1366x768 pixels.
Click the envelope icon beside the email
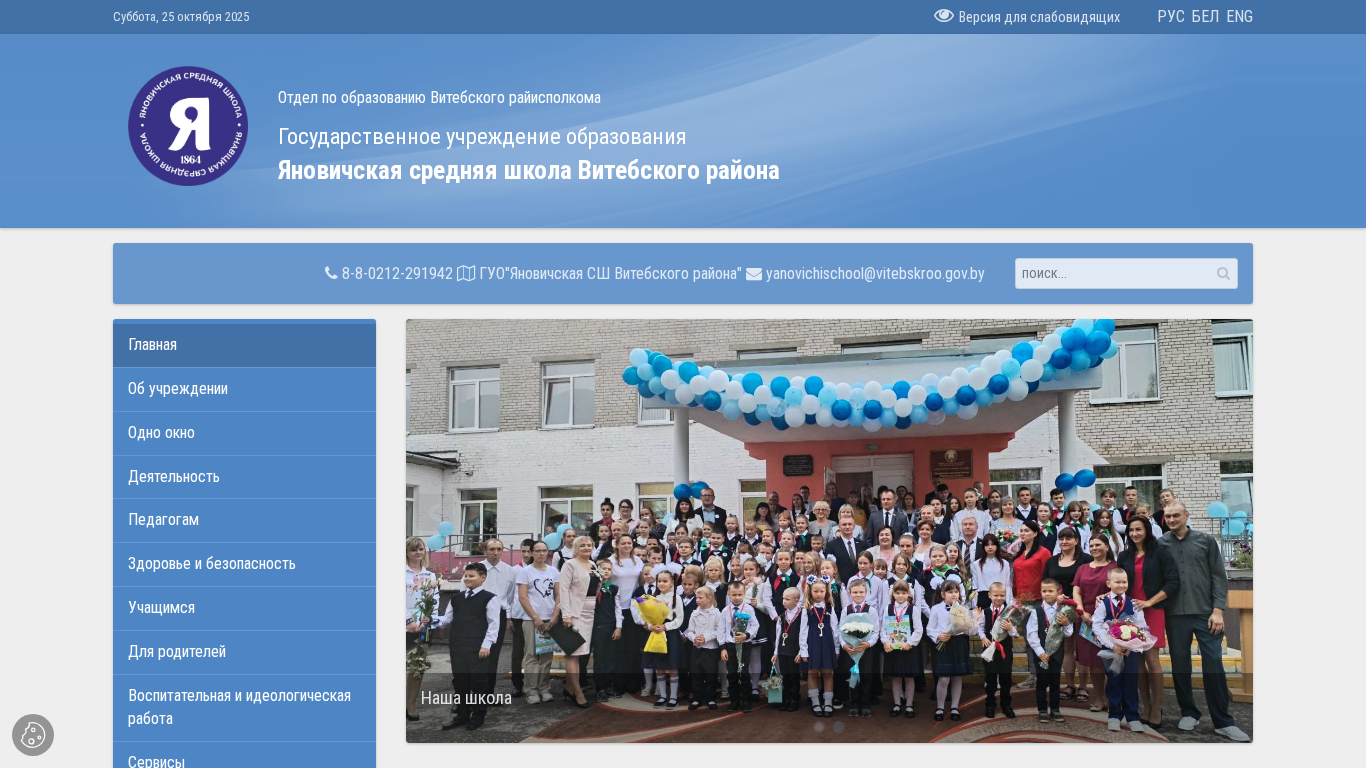pyautogui.click(x=754, y=274)
